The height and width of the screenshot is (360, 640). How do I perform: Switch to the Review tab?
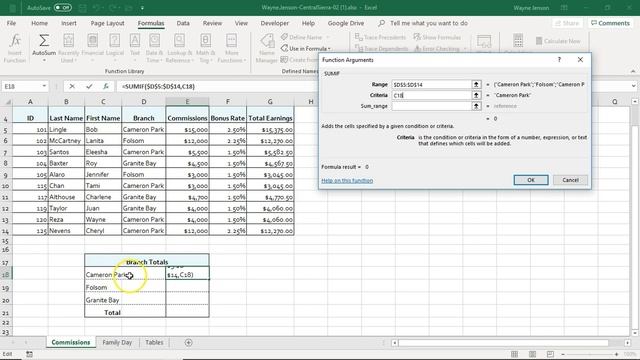212,23
